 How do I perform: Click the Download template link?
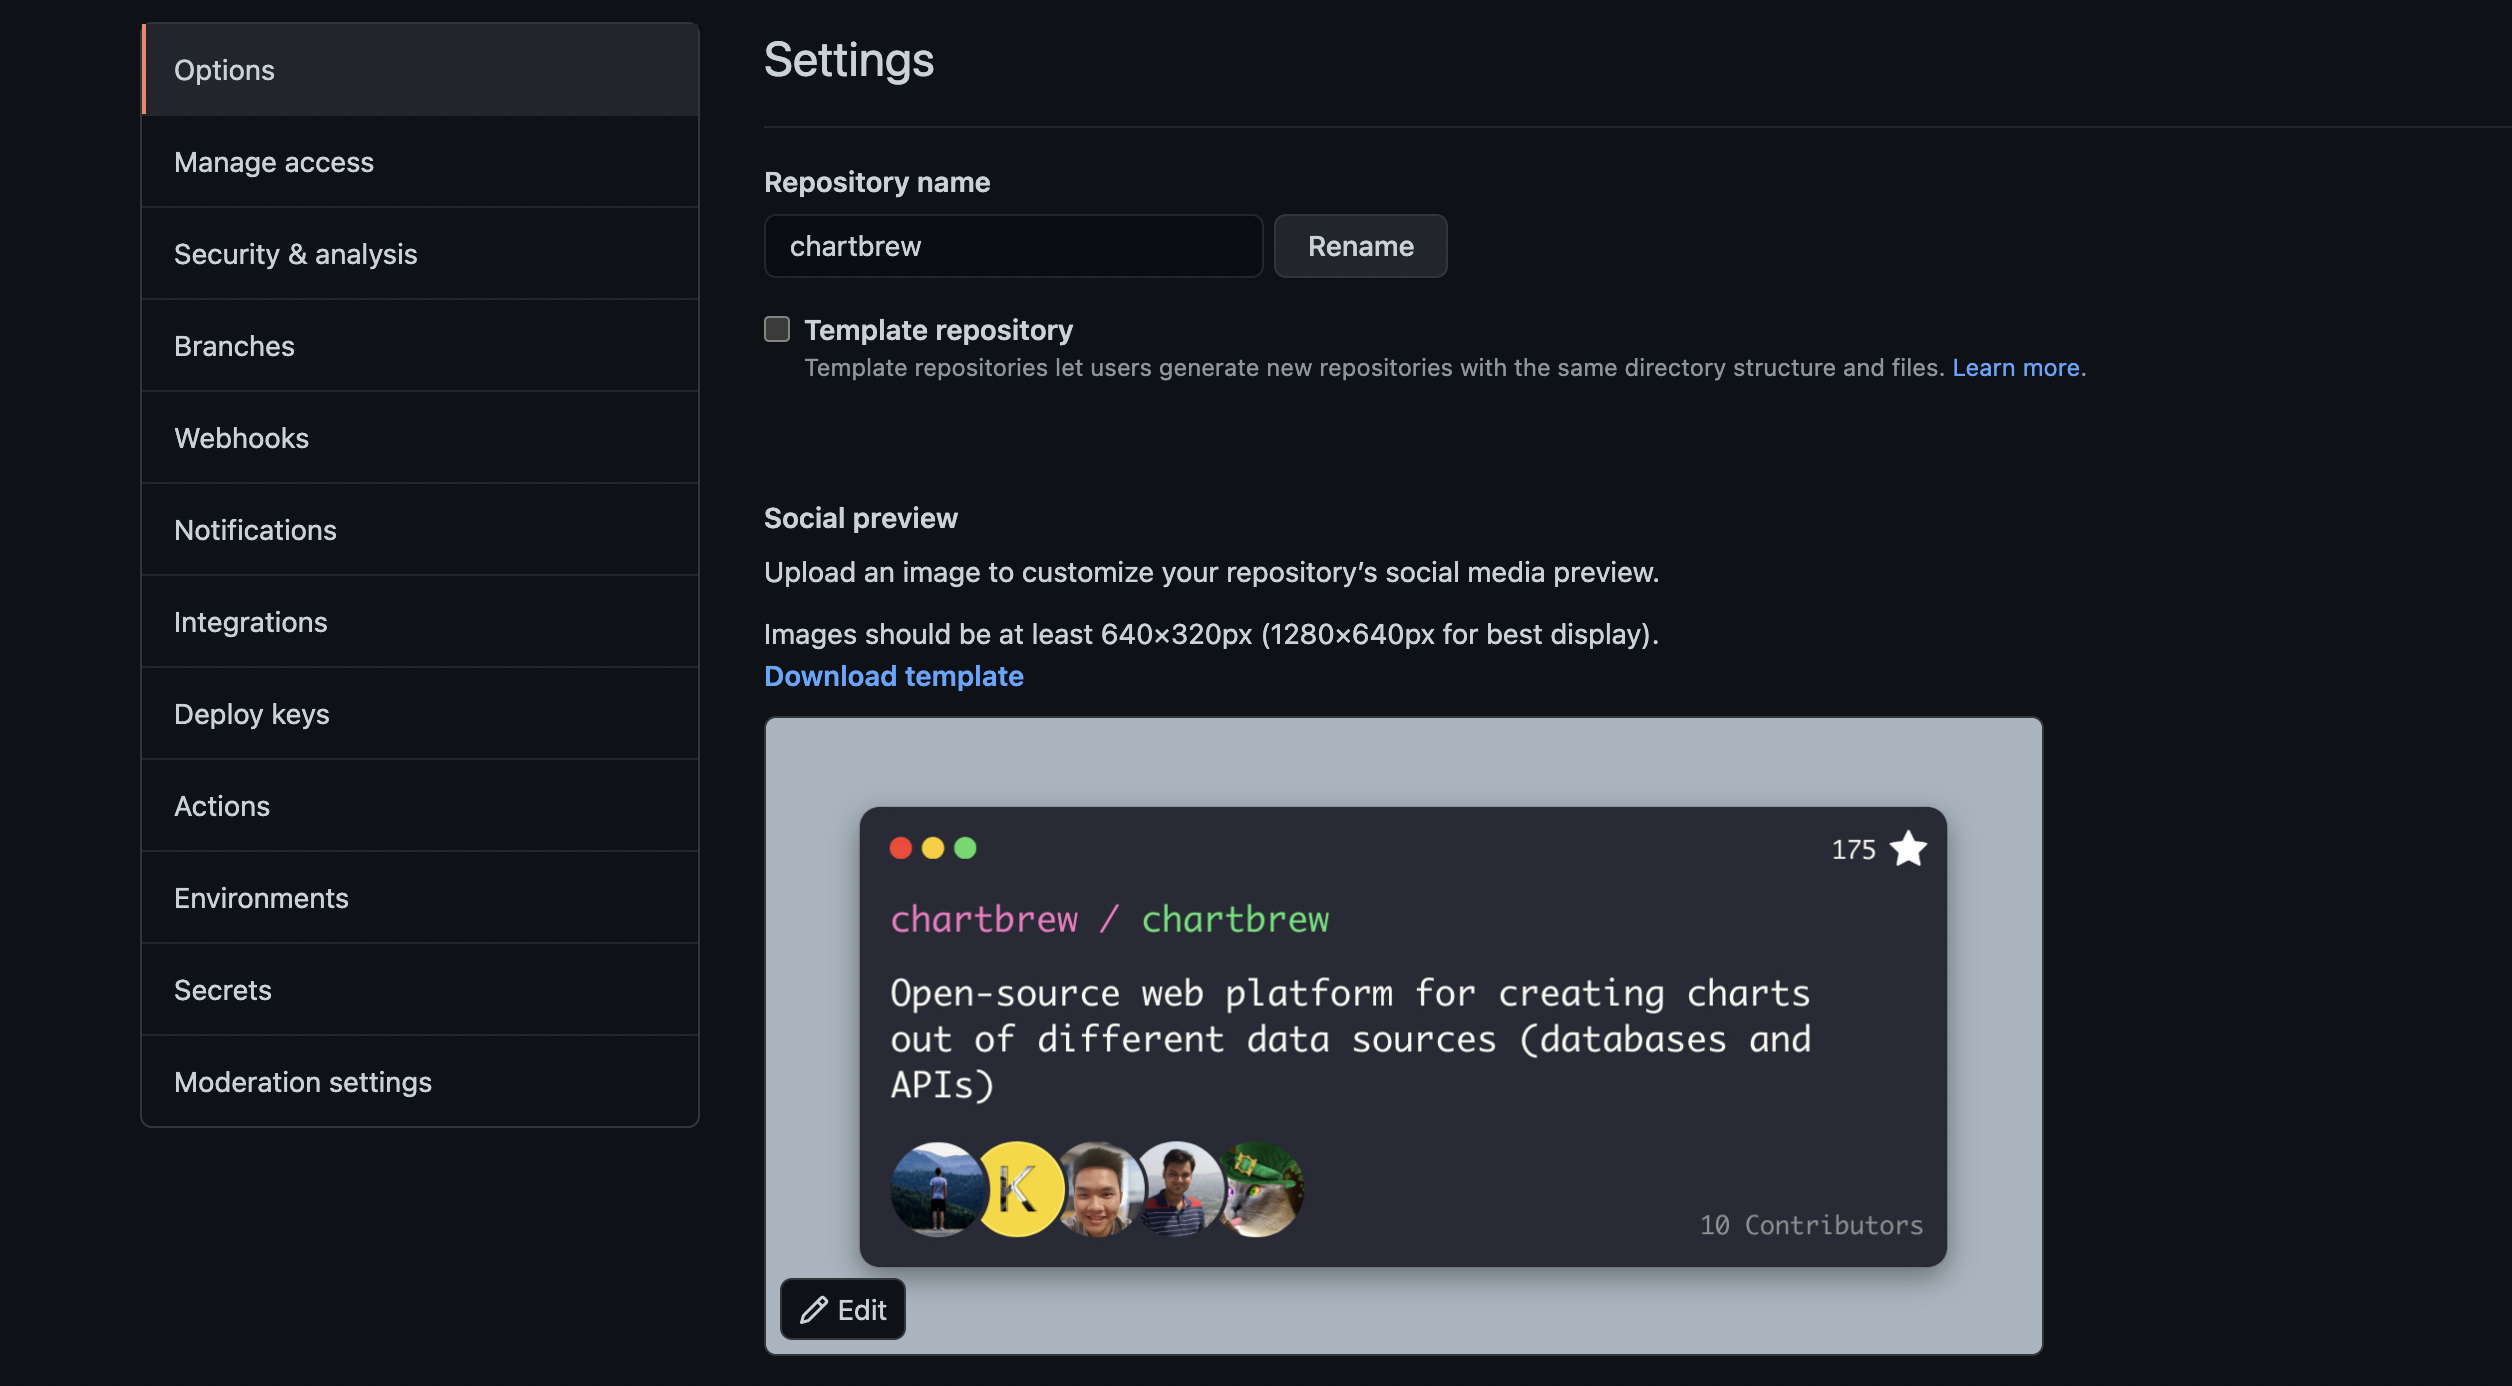click(x=893, y=676)
